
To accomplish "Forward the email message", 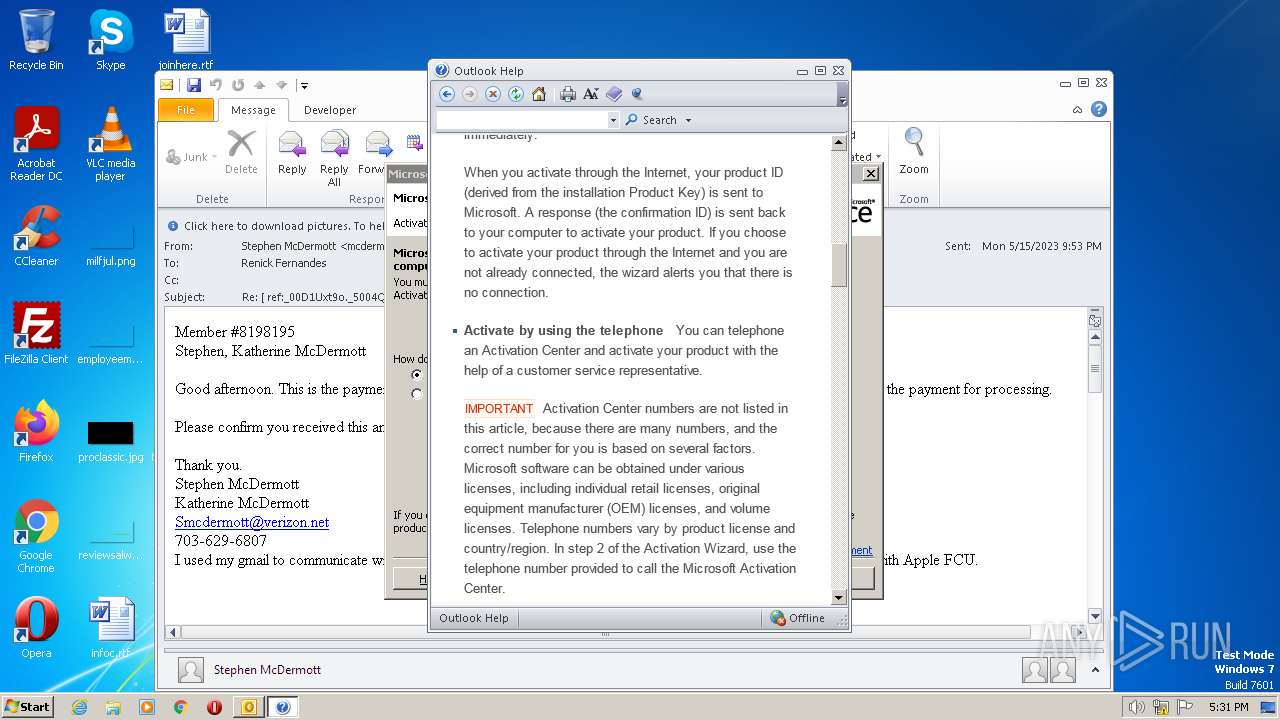I will coord(376,153).
